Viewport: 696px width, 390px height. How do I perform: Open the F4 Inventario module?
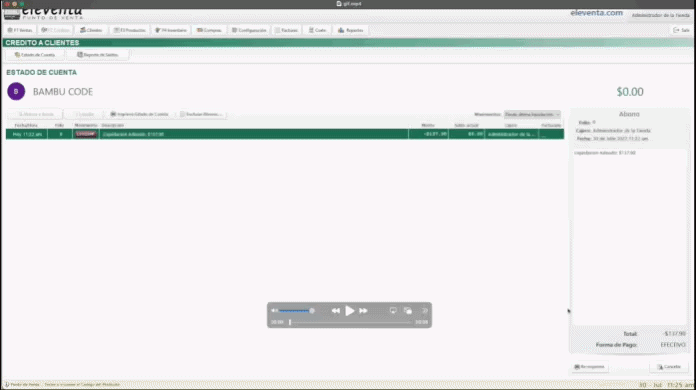tap(170, 30)
